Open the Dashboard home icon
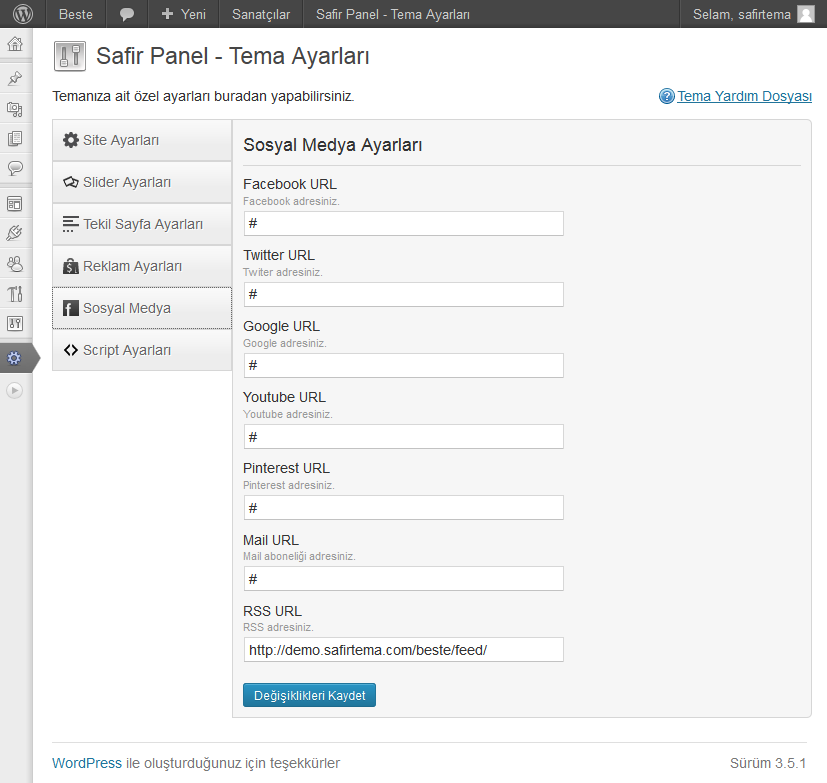827x783 pixels. point(15,45)
